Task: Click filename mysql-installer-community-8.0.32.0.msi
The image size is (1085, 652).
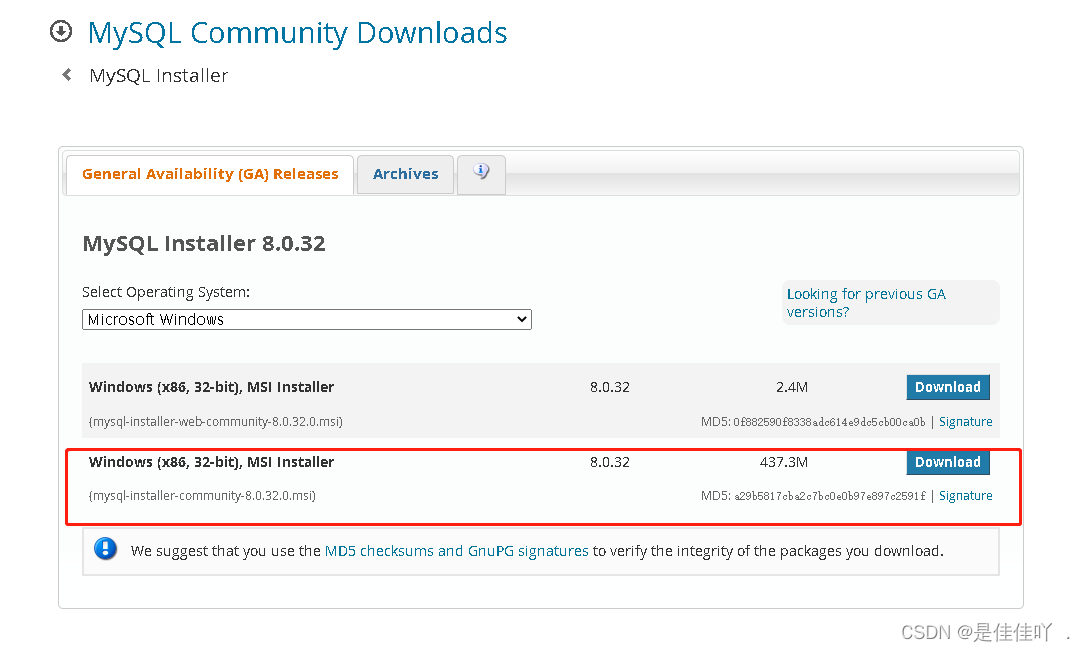Action: pyautogui.click(x=202, y=496)
